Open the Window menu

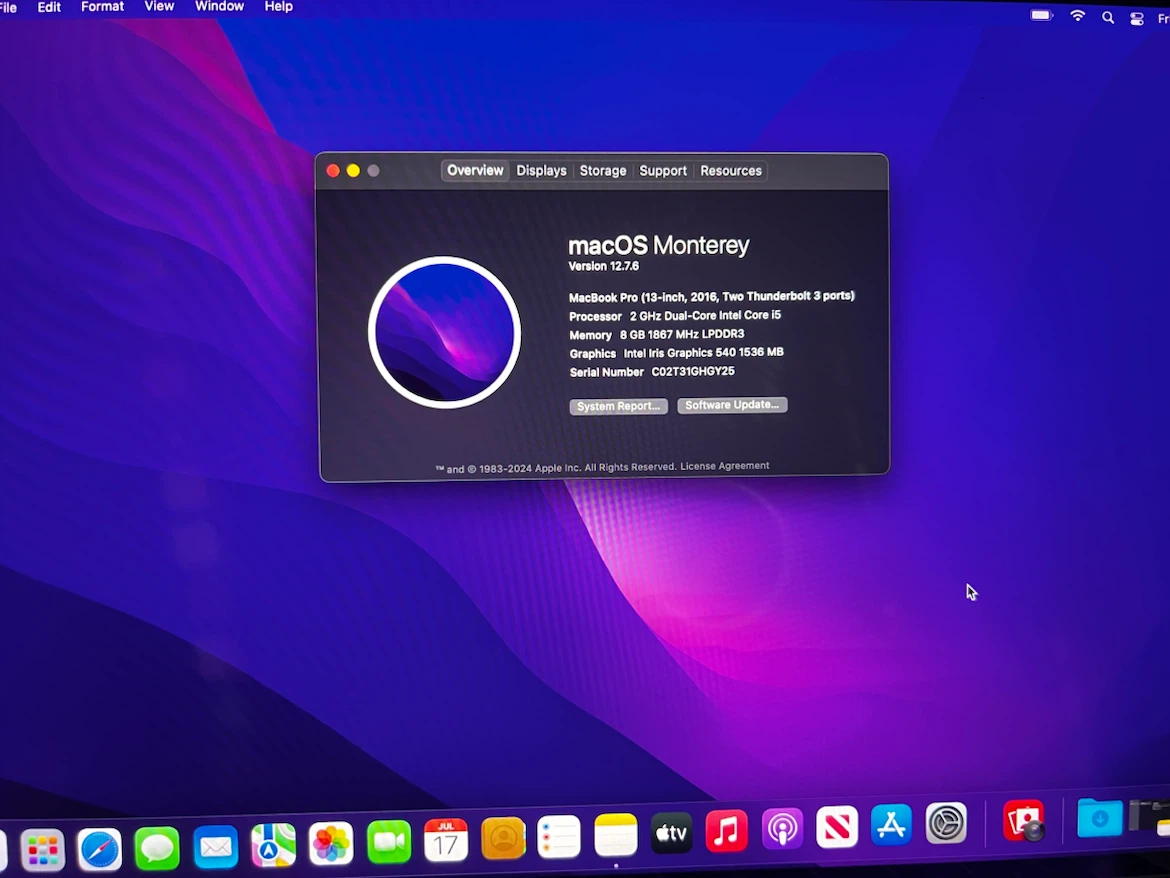click(x=219, y=6)
